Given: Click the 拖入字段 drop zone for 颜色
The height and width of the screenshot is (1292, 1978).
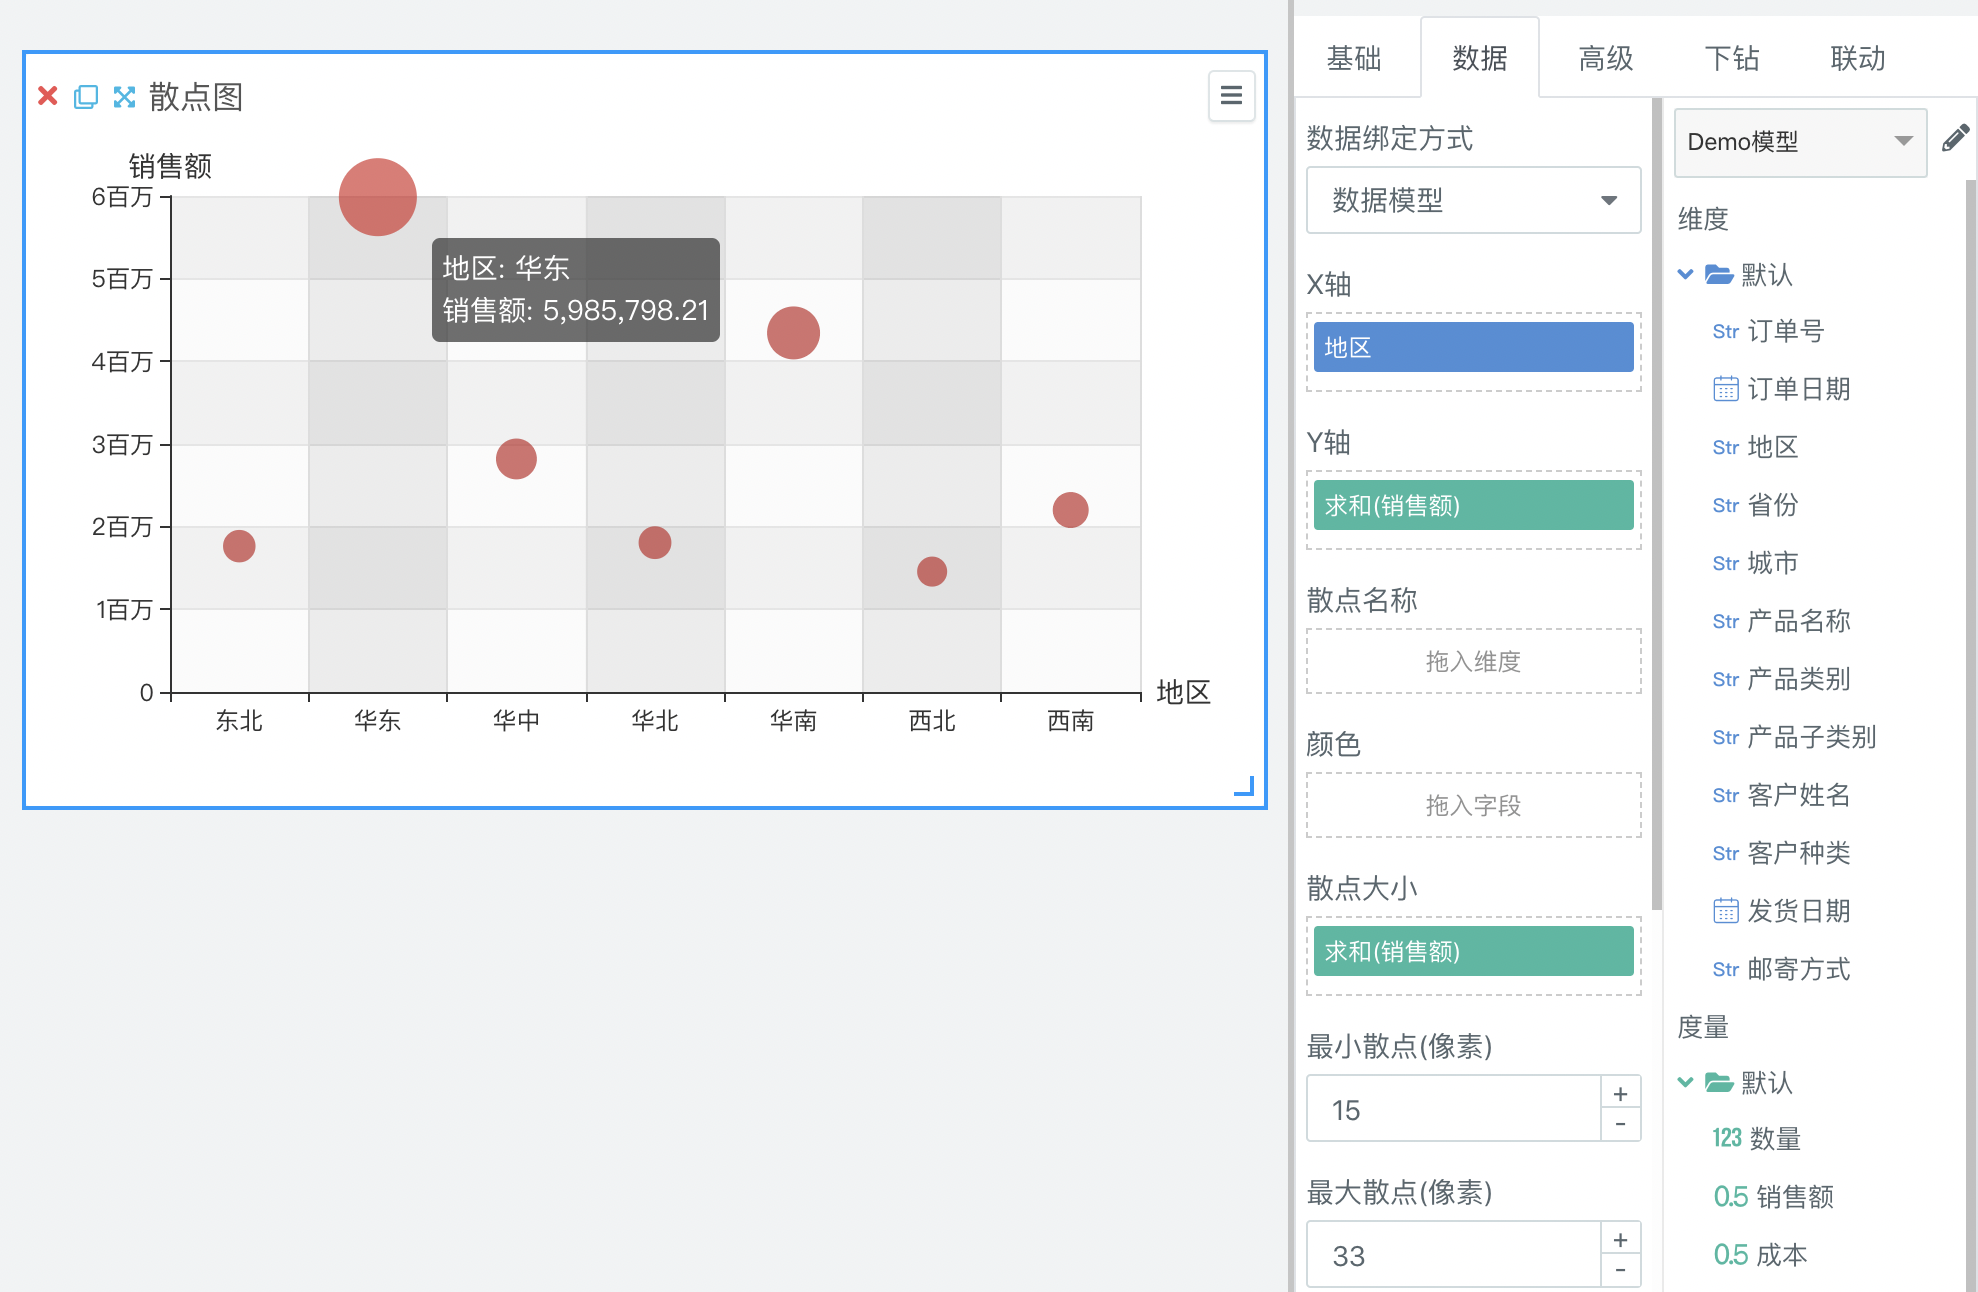Looking at the screenshot, I should pos(1473,805).
